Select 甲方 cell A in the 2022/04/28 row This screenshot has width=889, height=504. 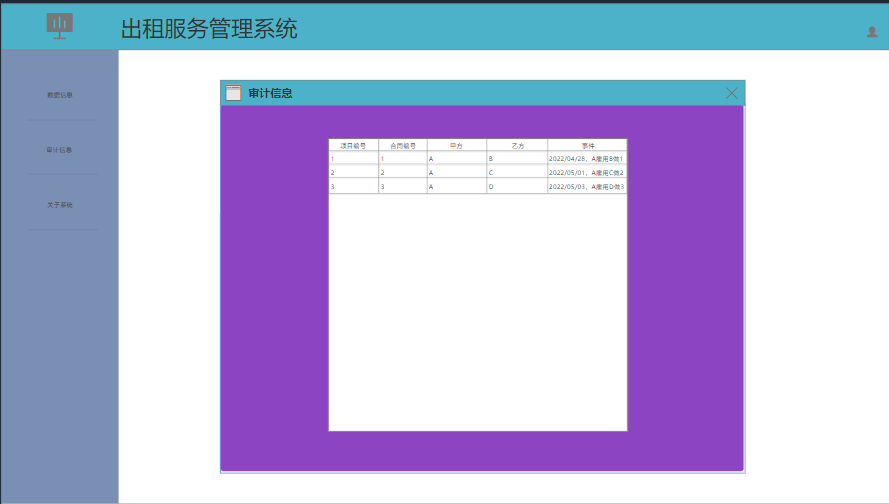[x=456, y=159]
